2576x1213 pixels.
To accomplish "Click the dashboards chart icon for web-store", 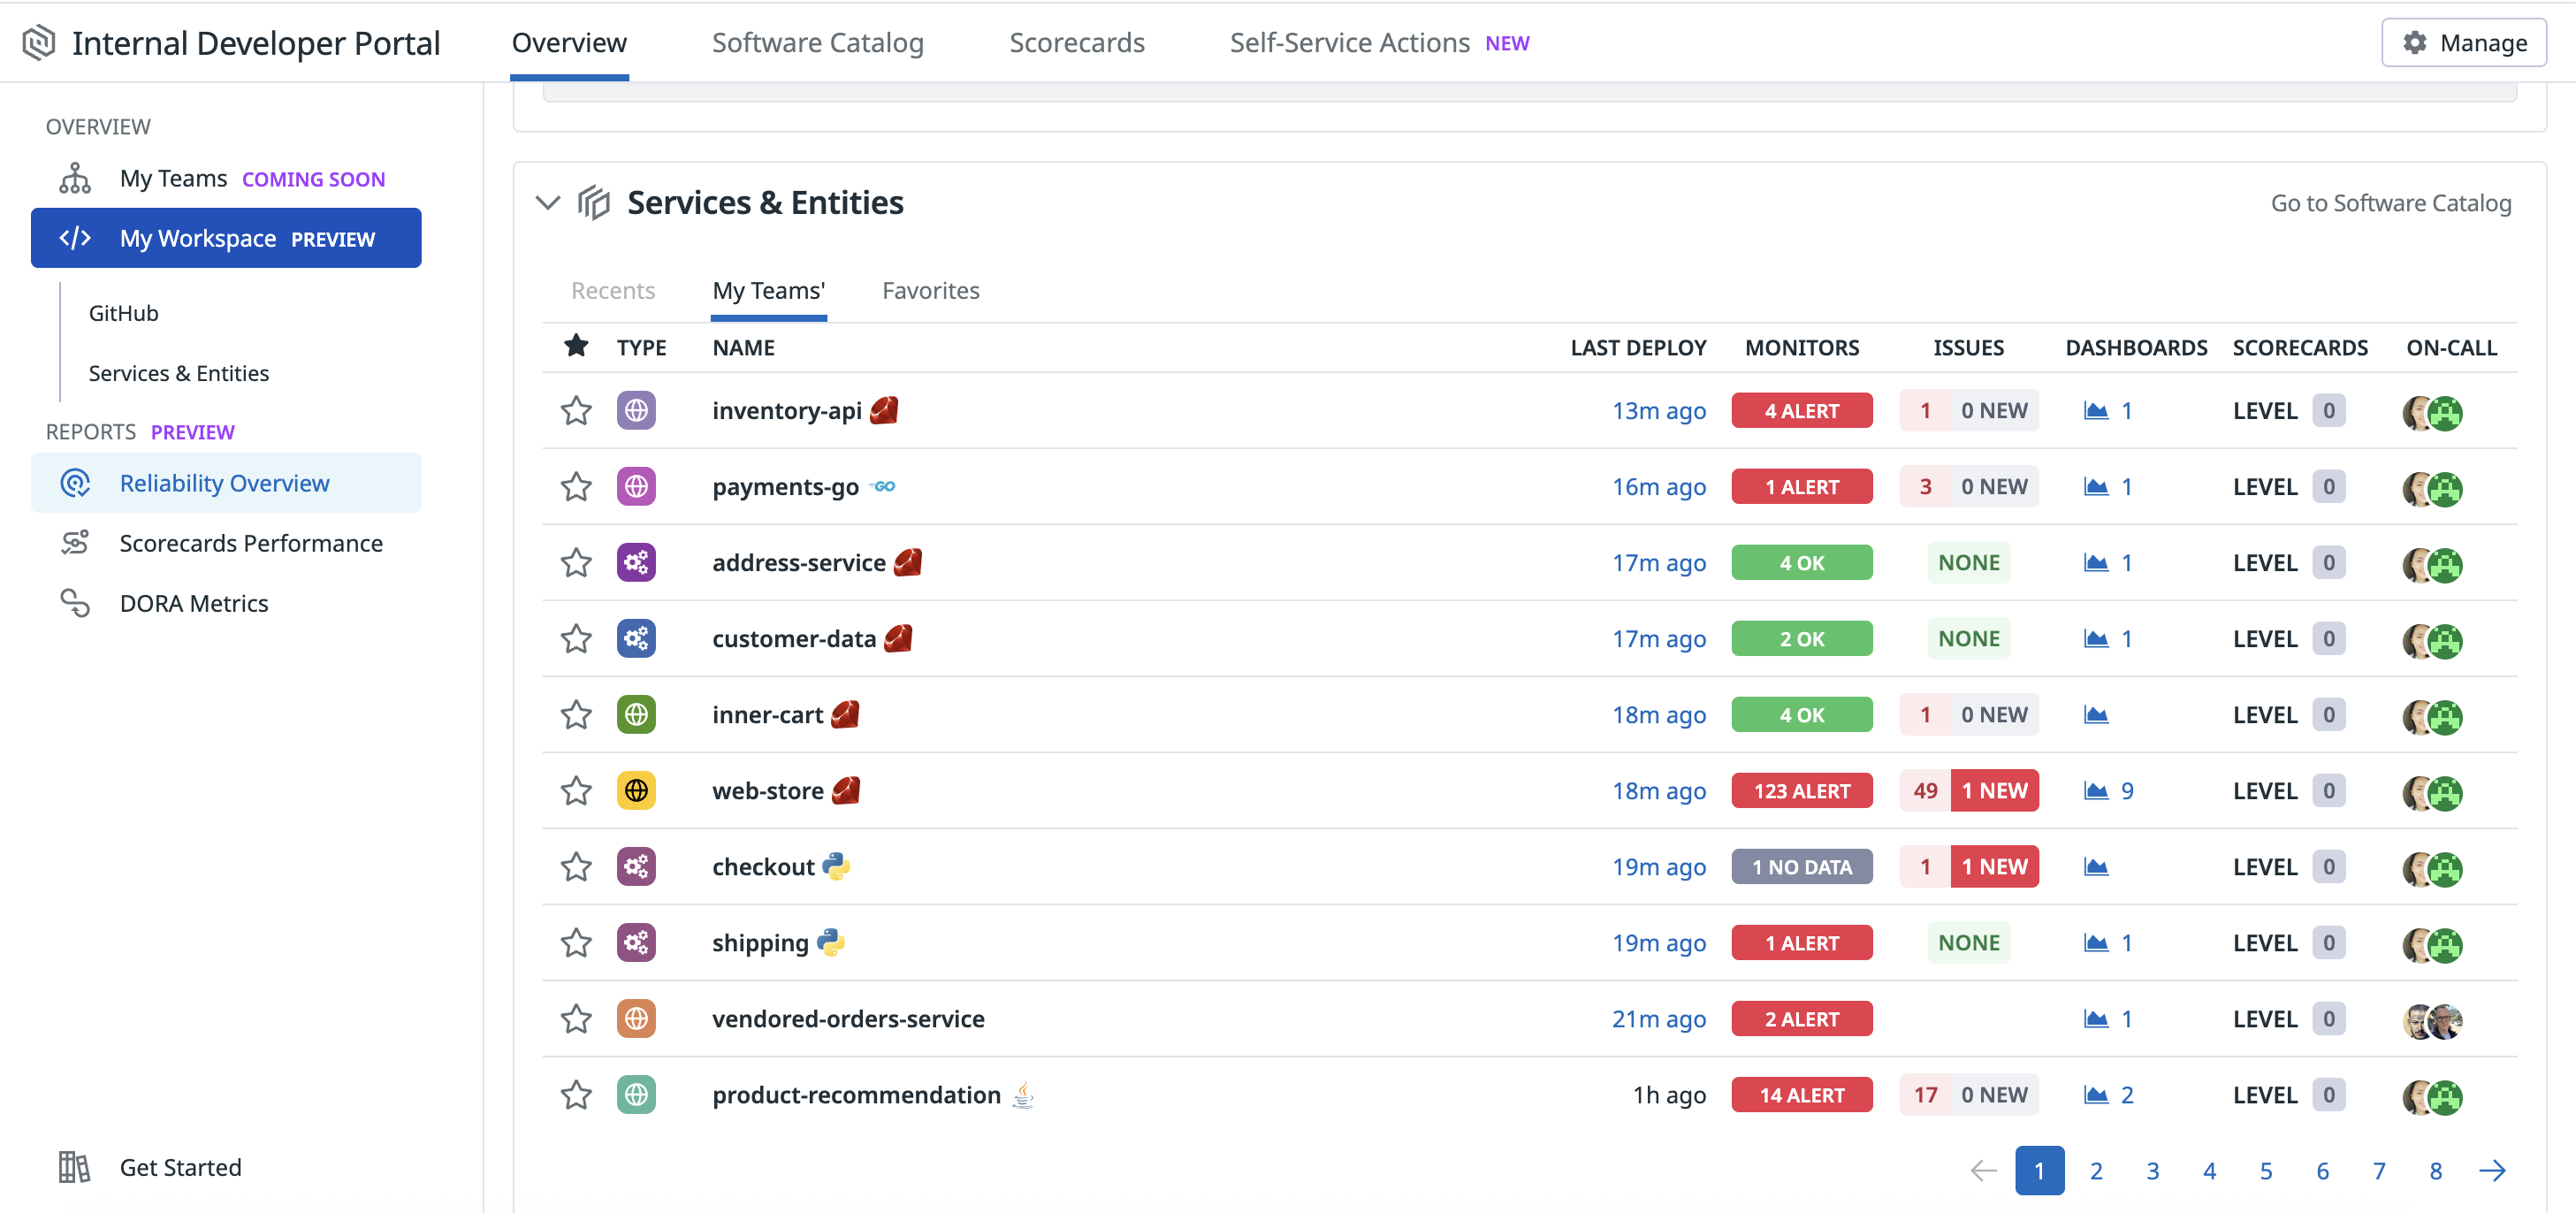I will point(2095,791).
